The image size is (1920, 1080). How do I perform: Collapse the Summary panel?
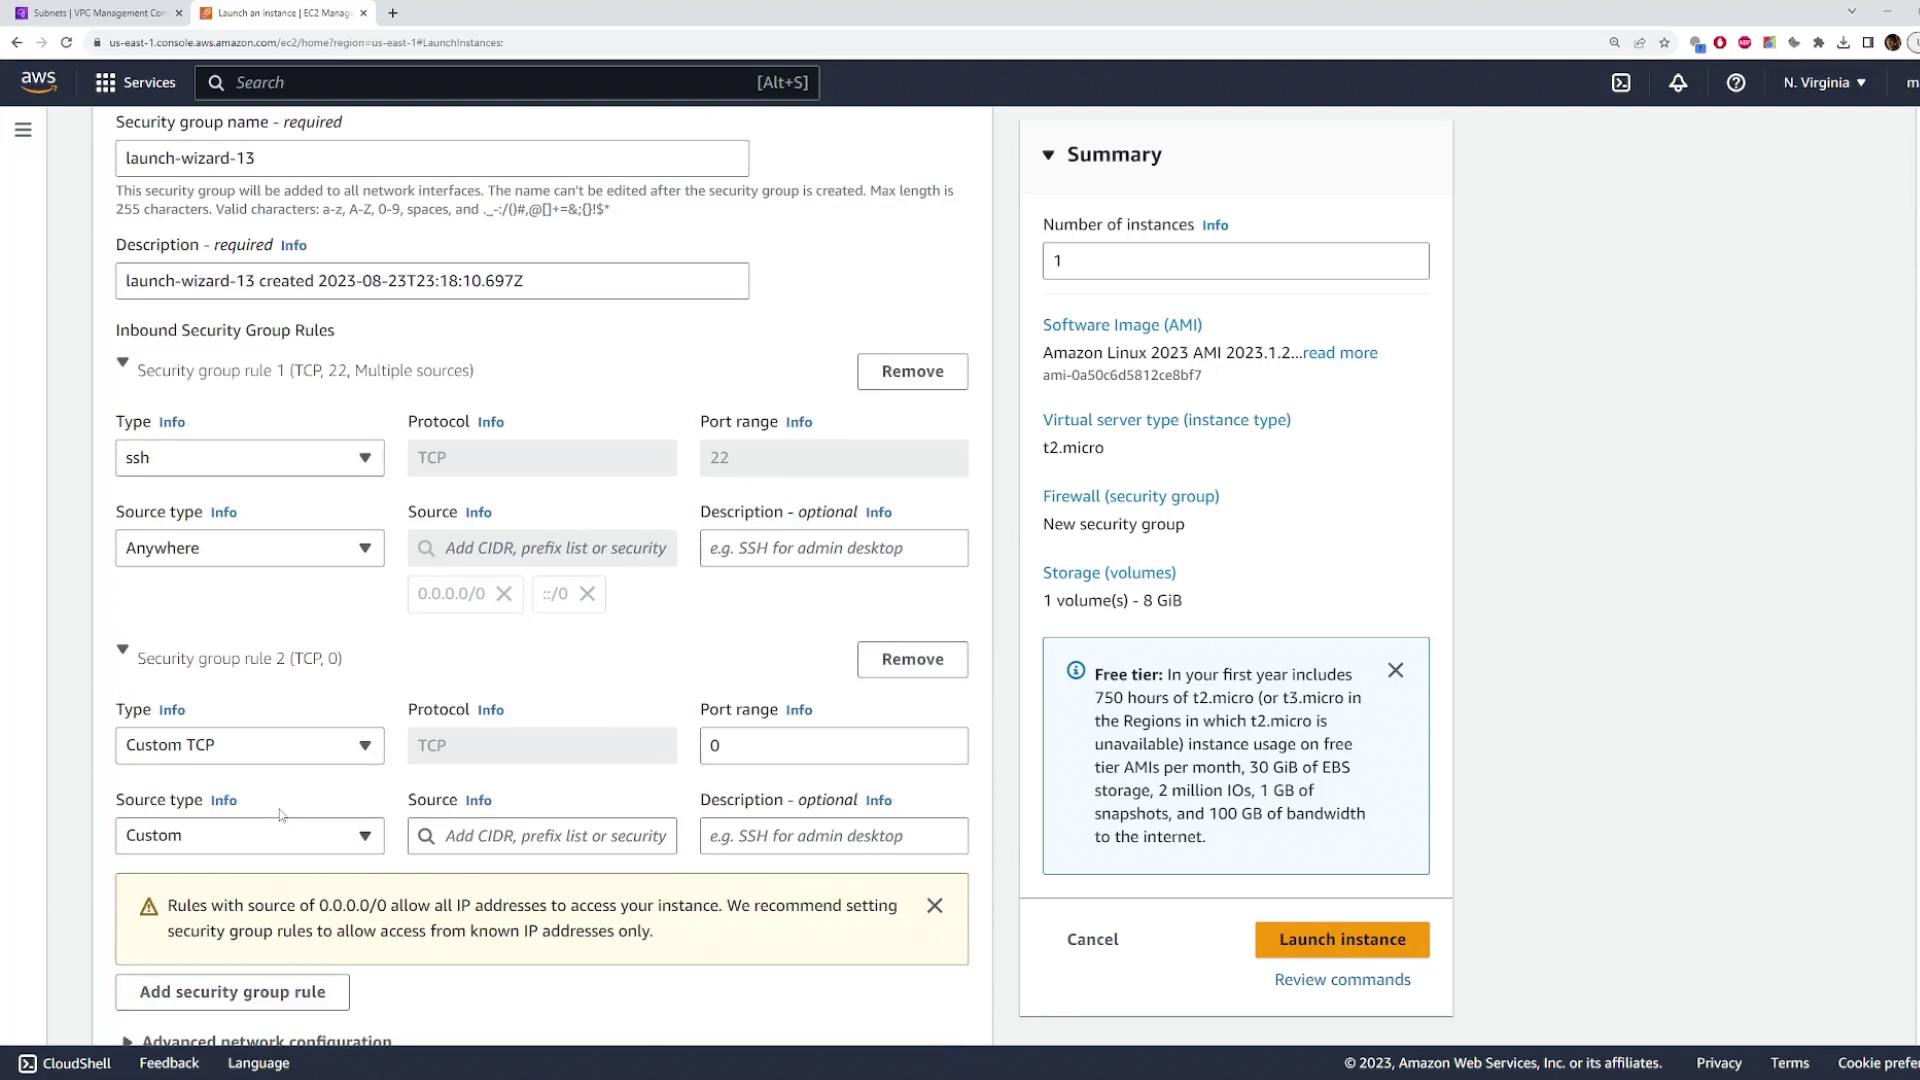pyautogui.click(x=1048, y=155)
